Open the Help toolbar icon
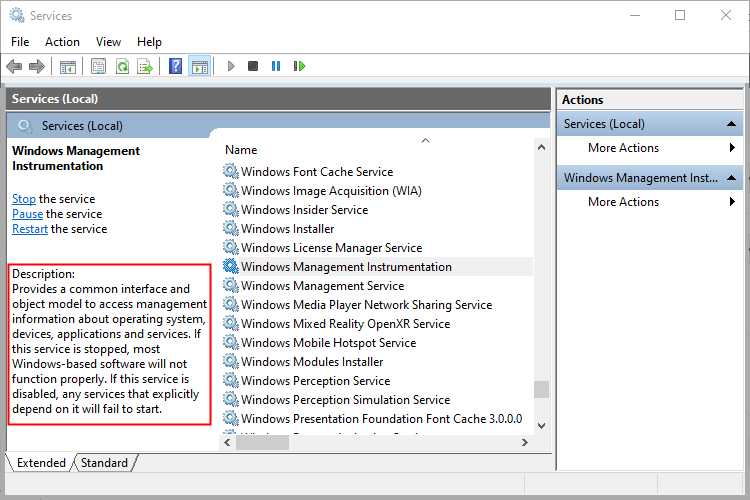The width and height of the screenshot is (750, 500). tap(176, 66)
